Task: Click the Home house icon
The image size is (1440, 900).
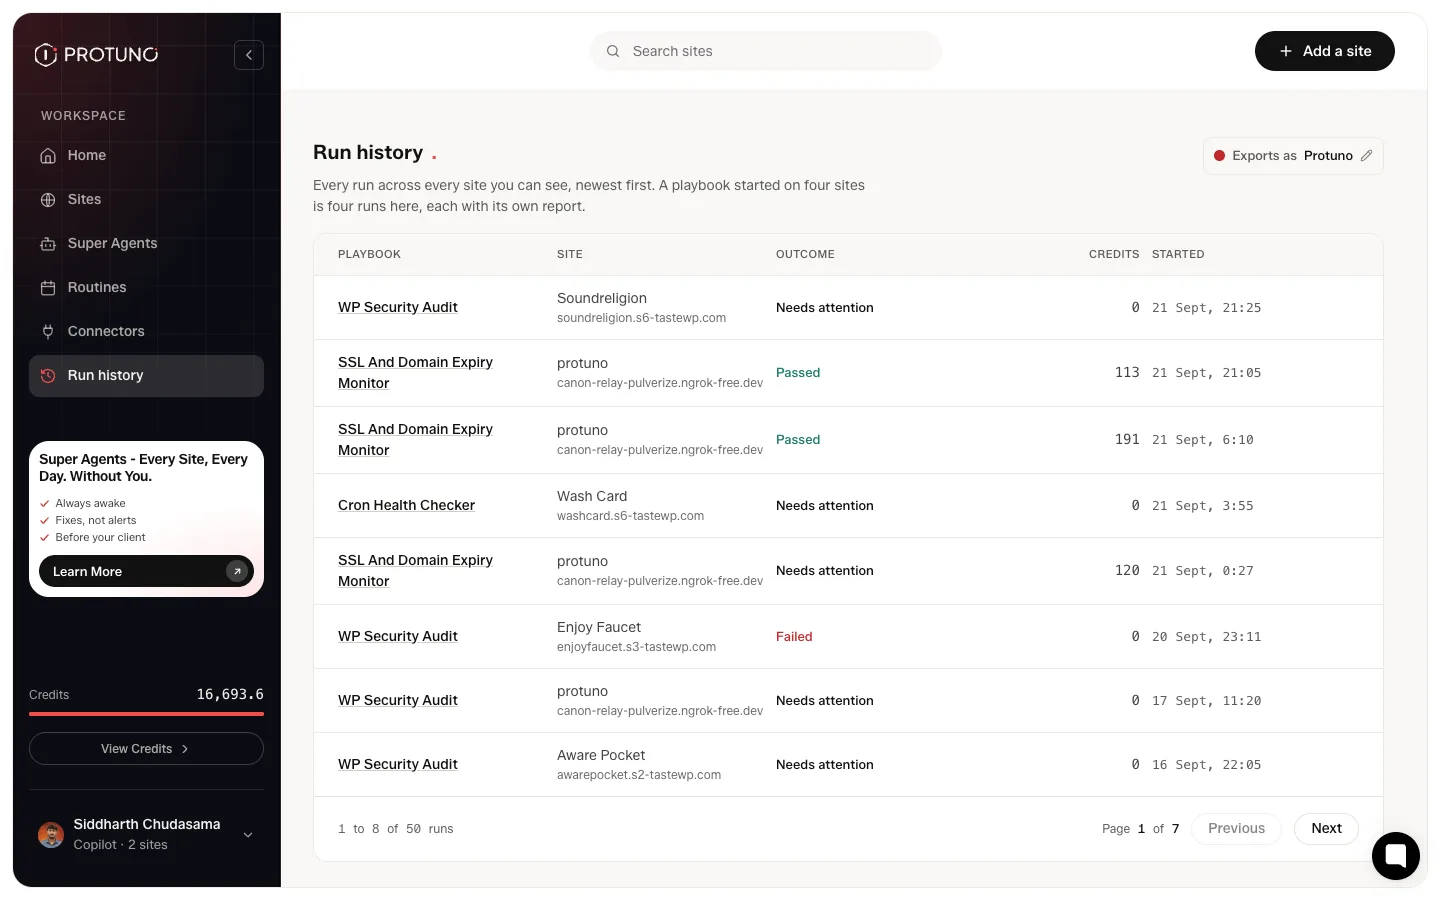Action: pyautogui.click(x=48, y=156)
